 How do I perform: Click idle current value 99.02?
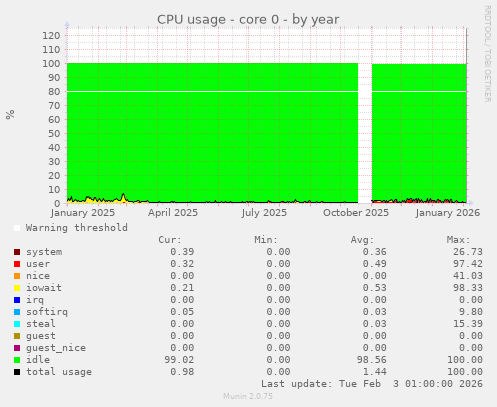point(179,360)
